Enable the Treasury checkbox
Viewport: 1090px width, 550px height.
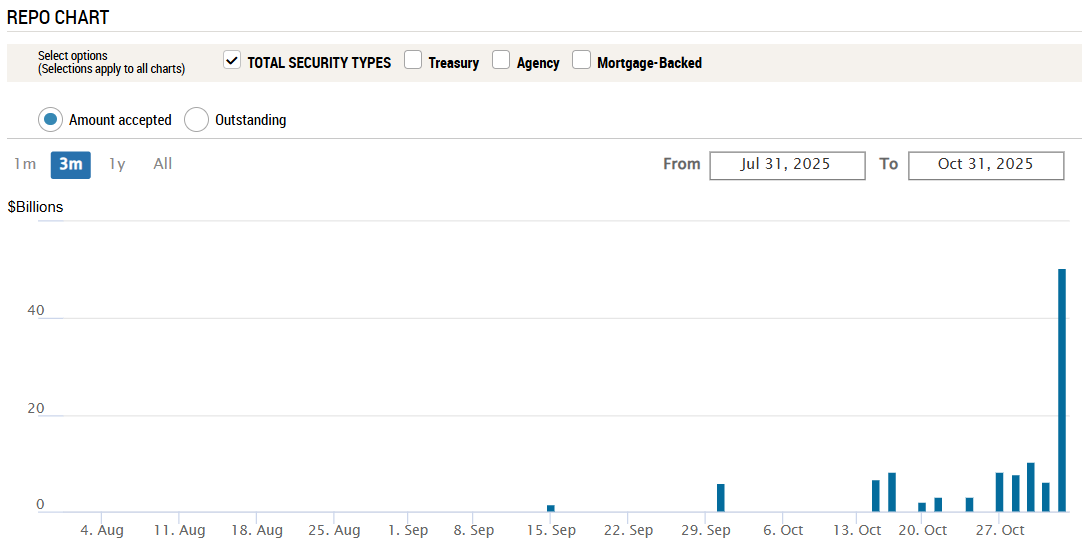[x=413, y=61]
